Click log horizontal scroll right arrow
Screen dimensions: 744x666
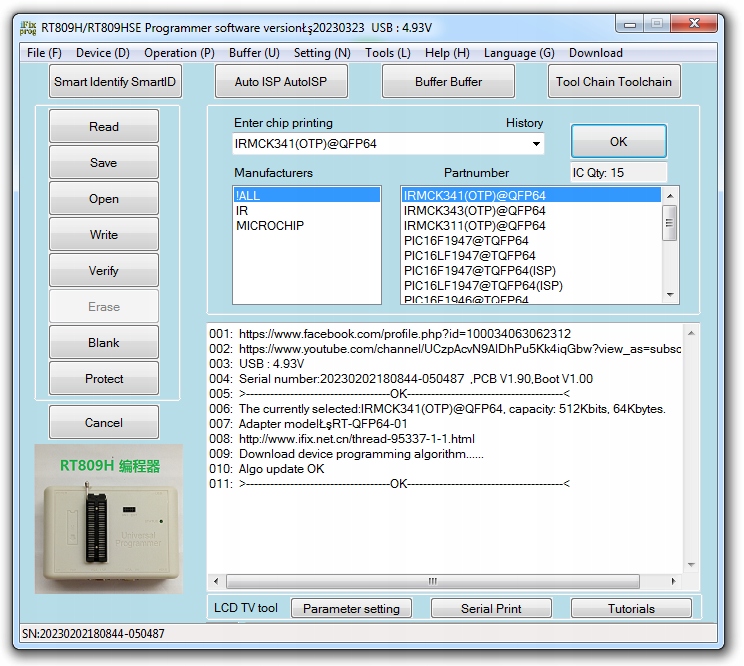pyautogui.click(x=673, y=581)
